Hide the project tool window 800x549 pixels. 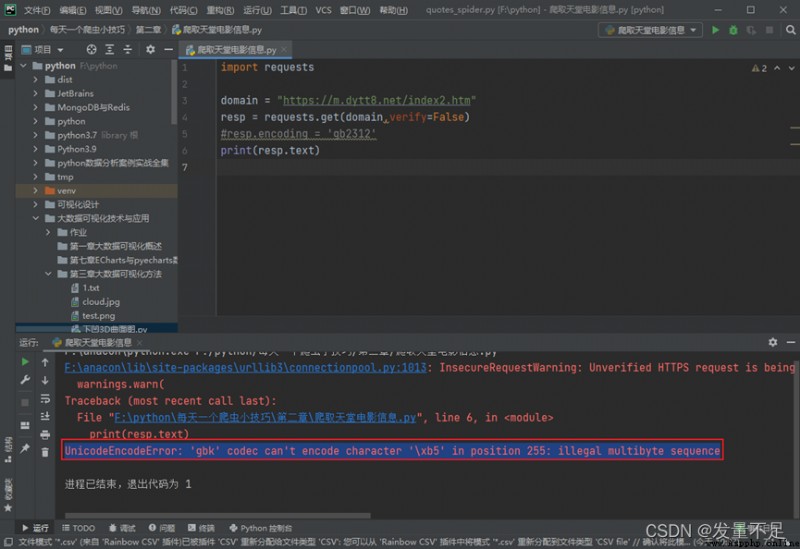tap(168, 49)
